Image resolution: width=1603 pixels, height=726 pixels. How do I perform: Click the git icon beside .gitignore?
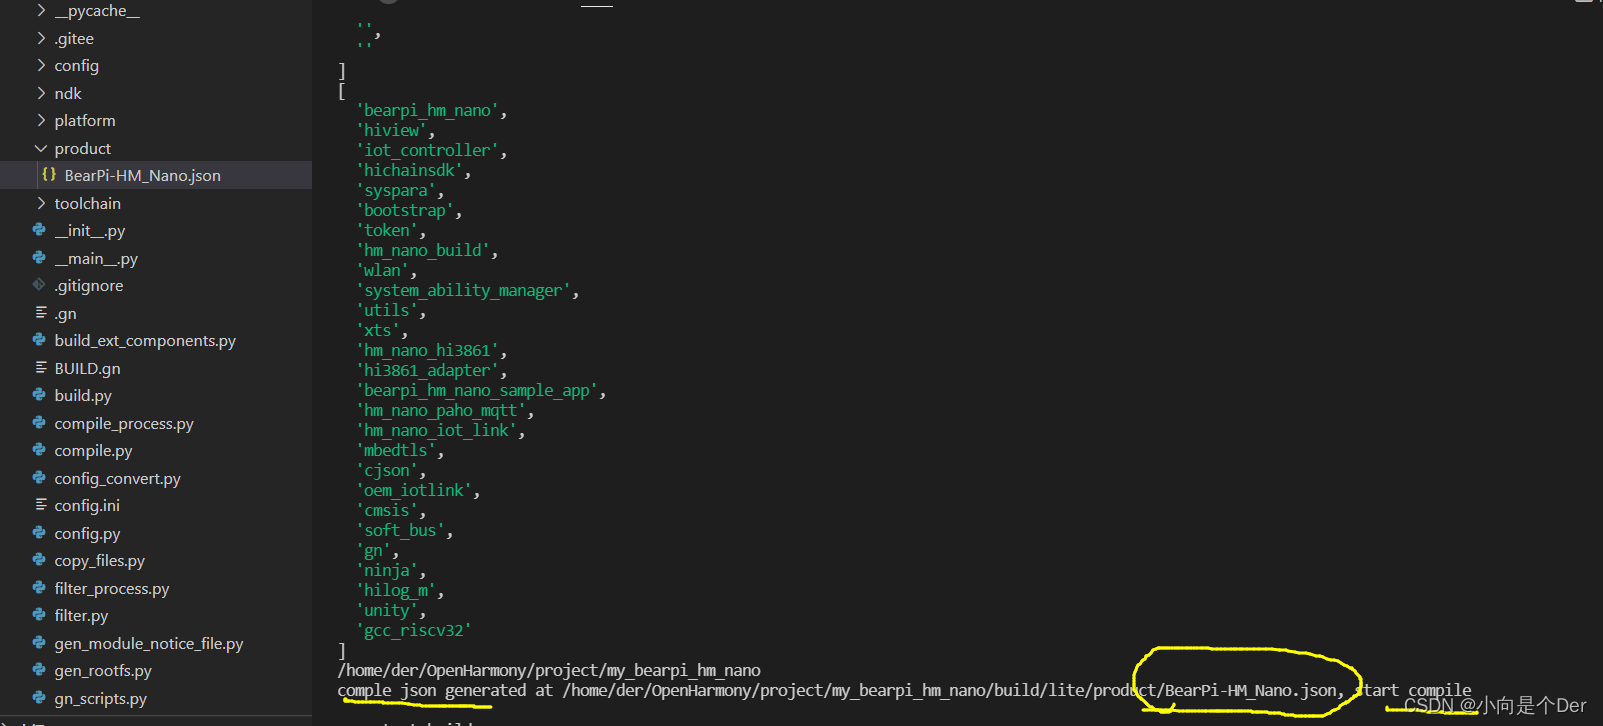[39, 285]
